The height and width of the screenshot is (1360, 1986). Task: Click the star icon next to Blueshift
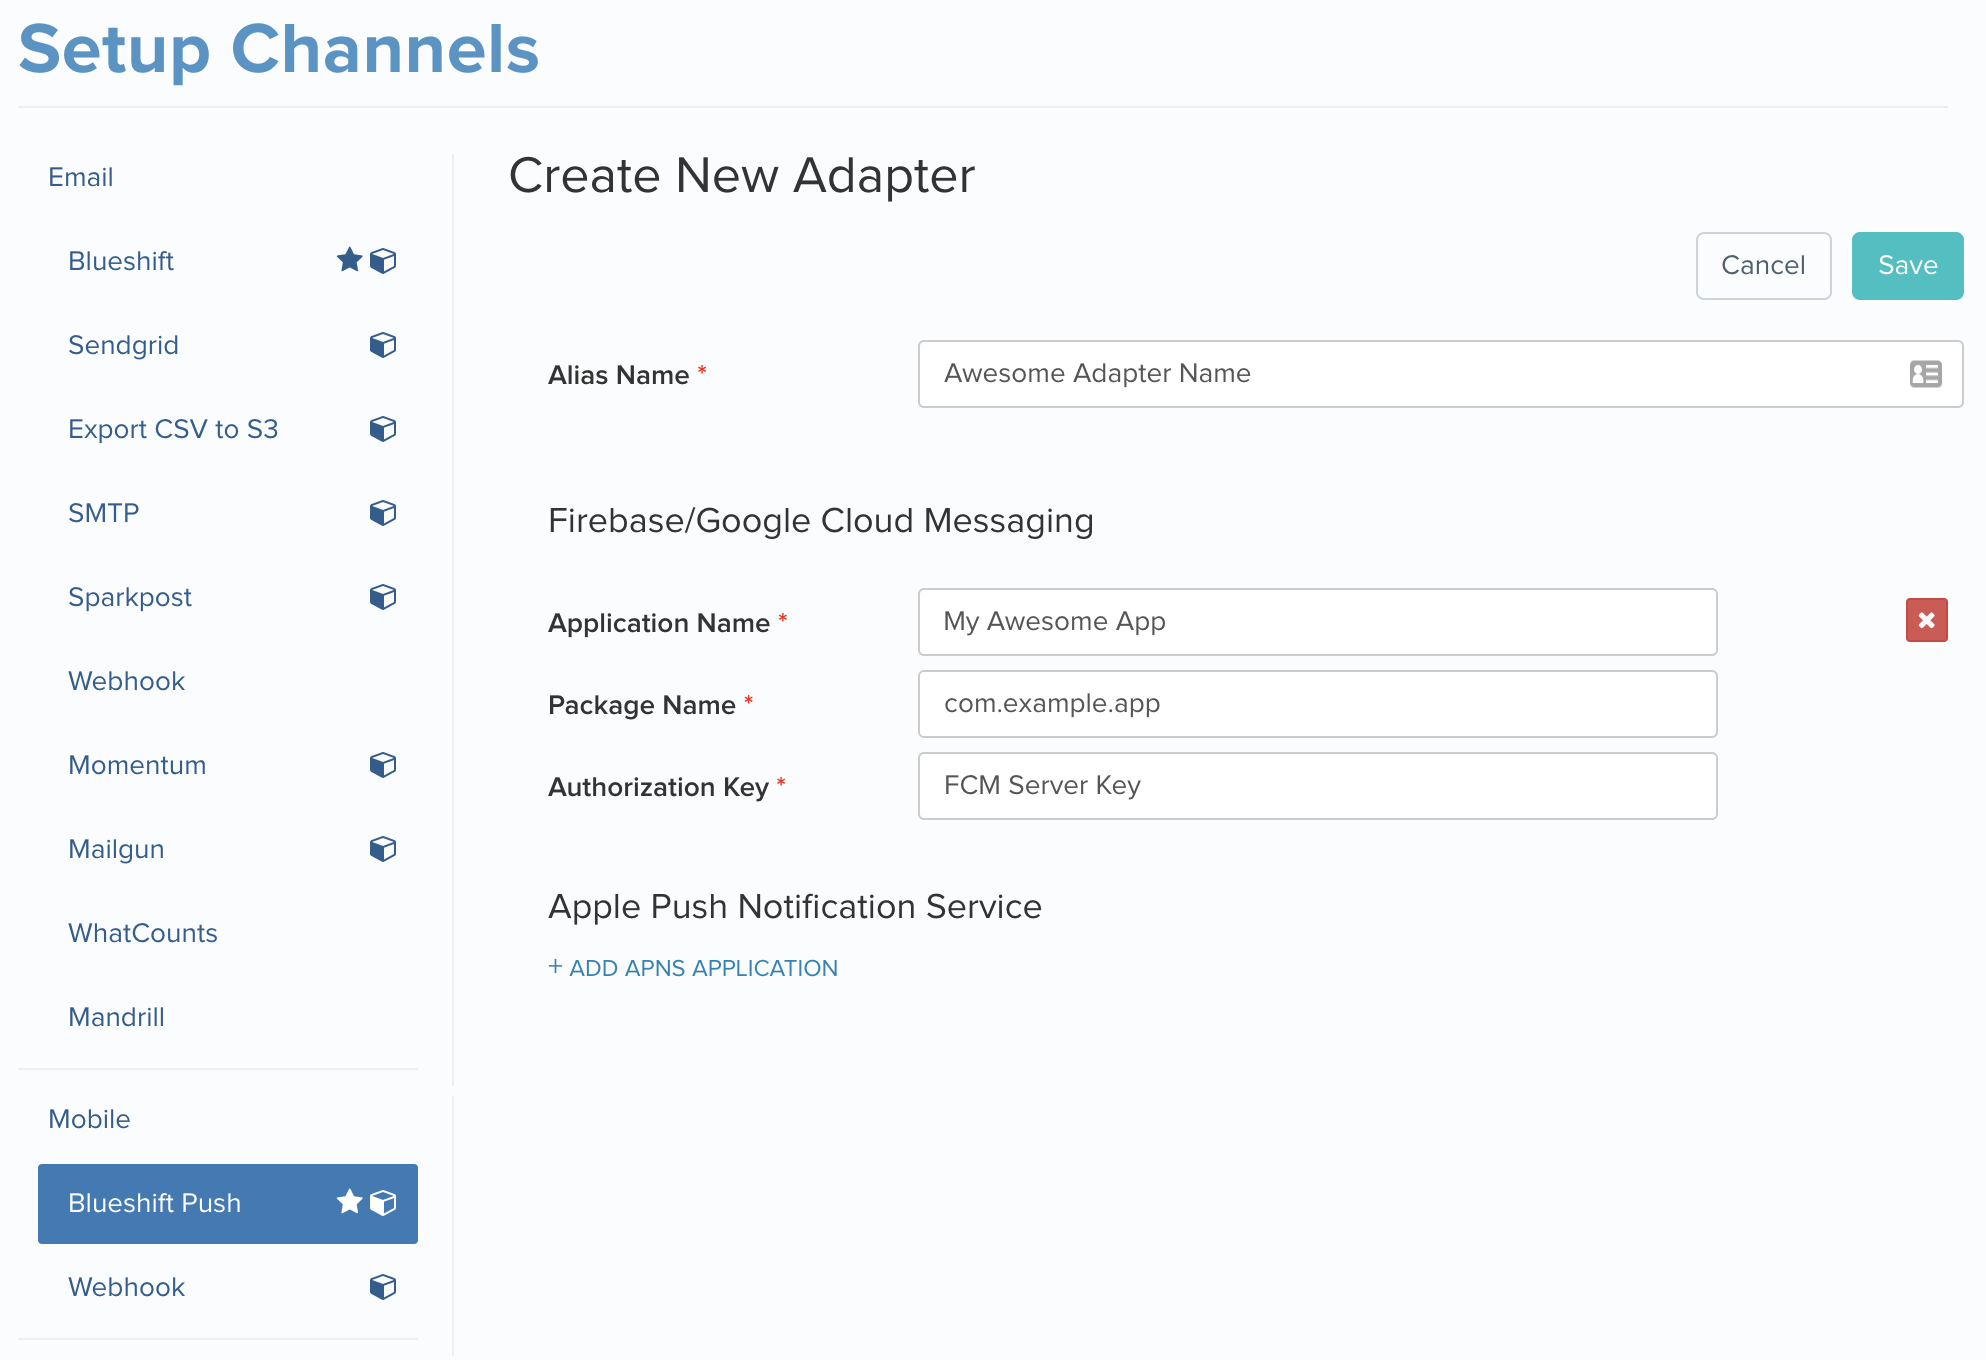pos(349,260)
